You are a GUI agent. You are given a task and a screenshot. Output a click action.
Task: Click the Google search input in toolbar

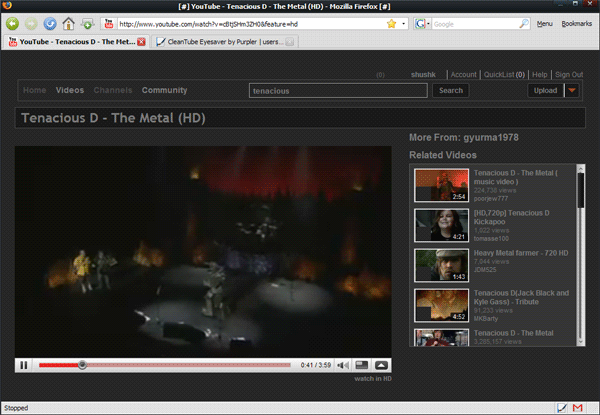coord(475,24)
